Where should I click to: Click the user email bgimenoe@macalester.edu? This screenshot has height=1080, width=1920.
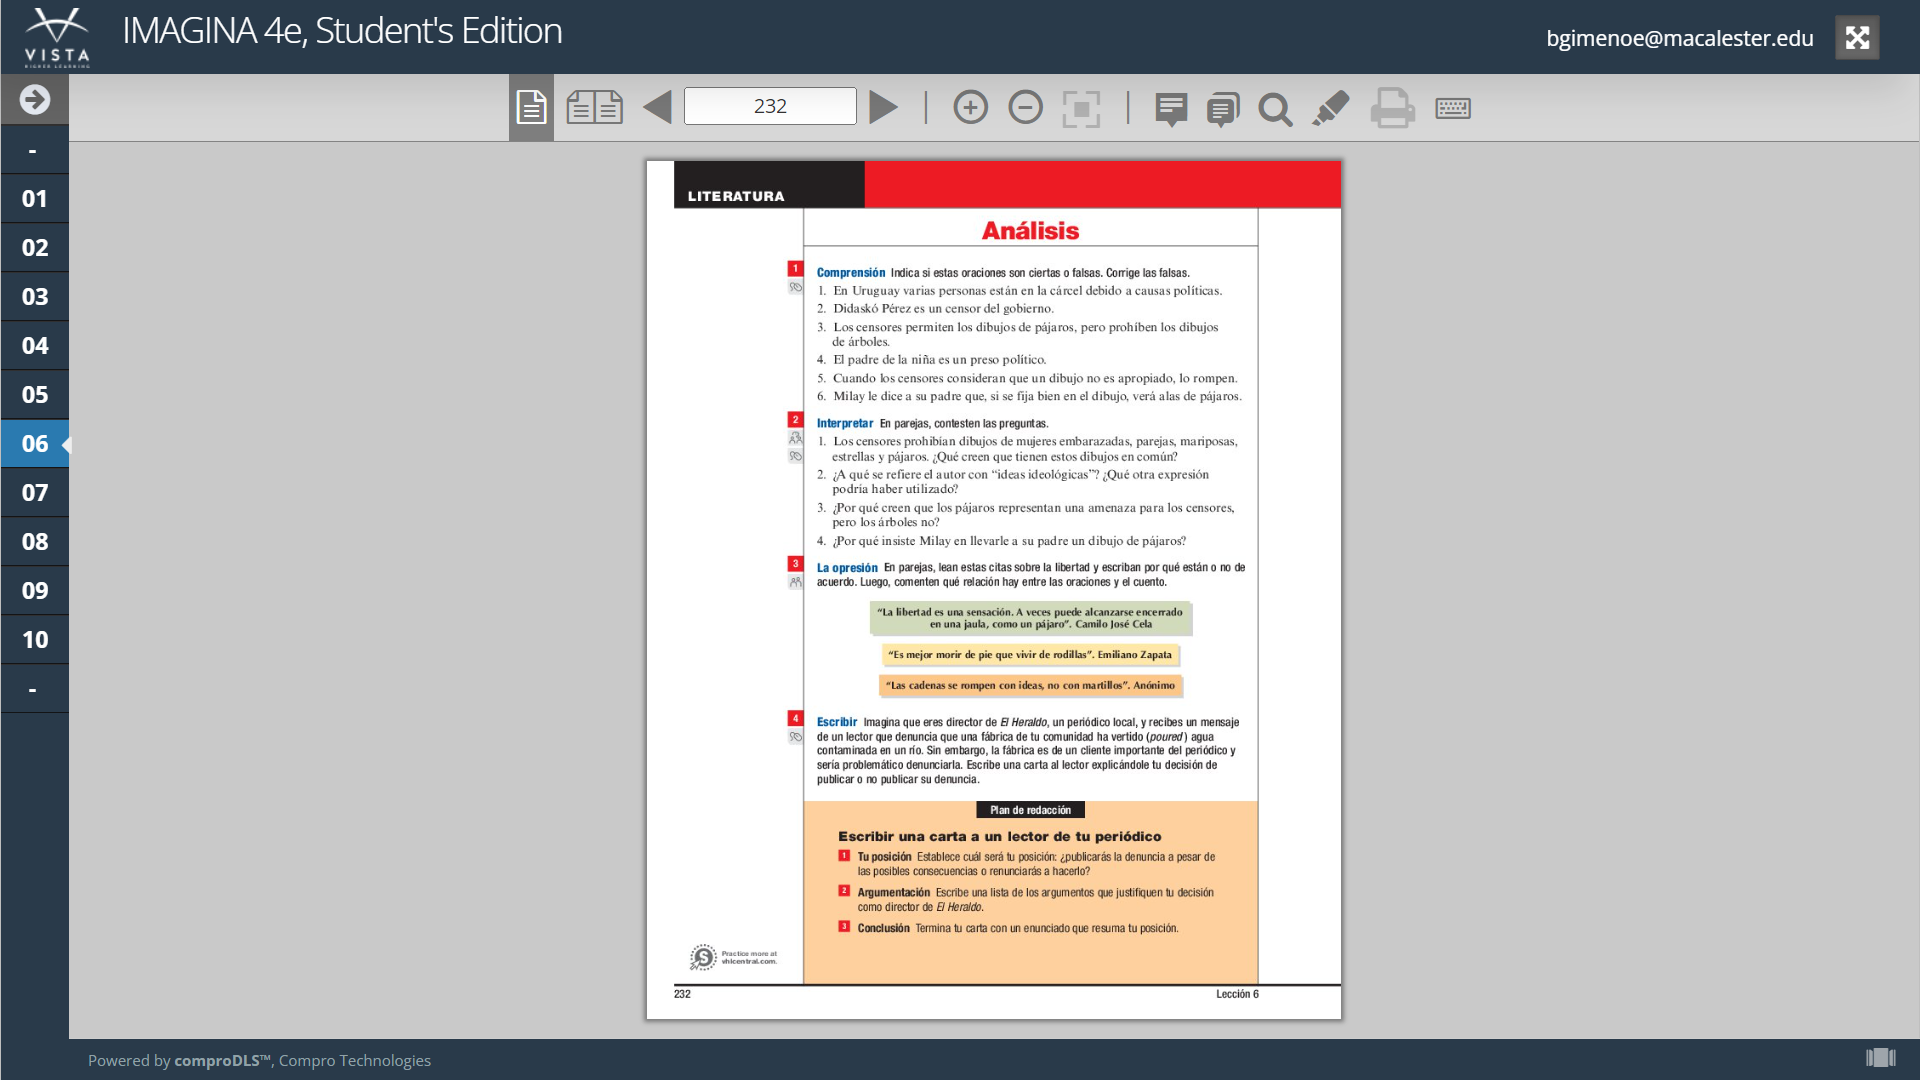click(1679, 38)
